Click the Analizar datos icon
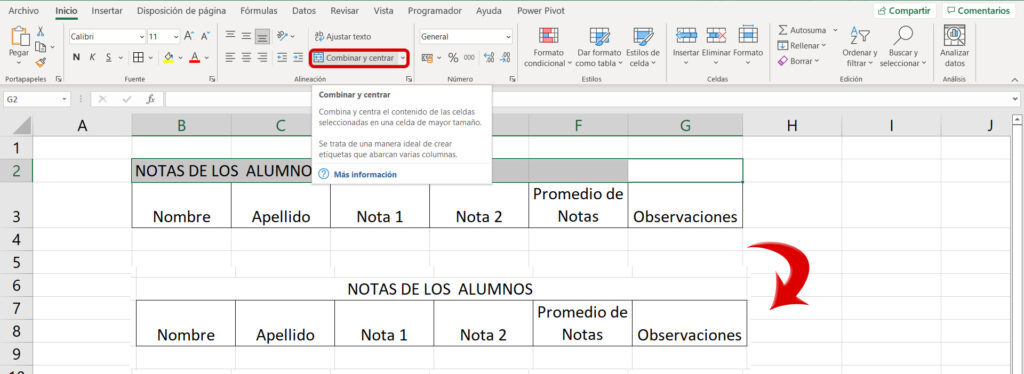 tap(954, 35)
